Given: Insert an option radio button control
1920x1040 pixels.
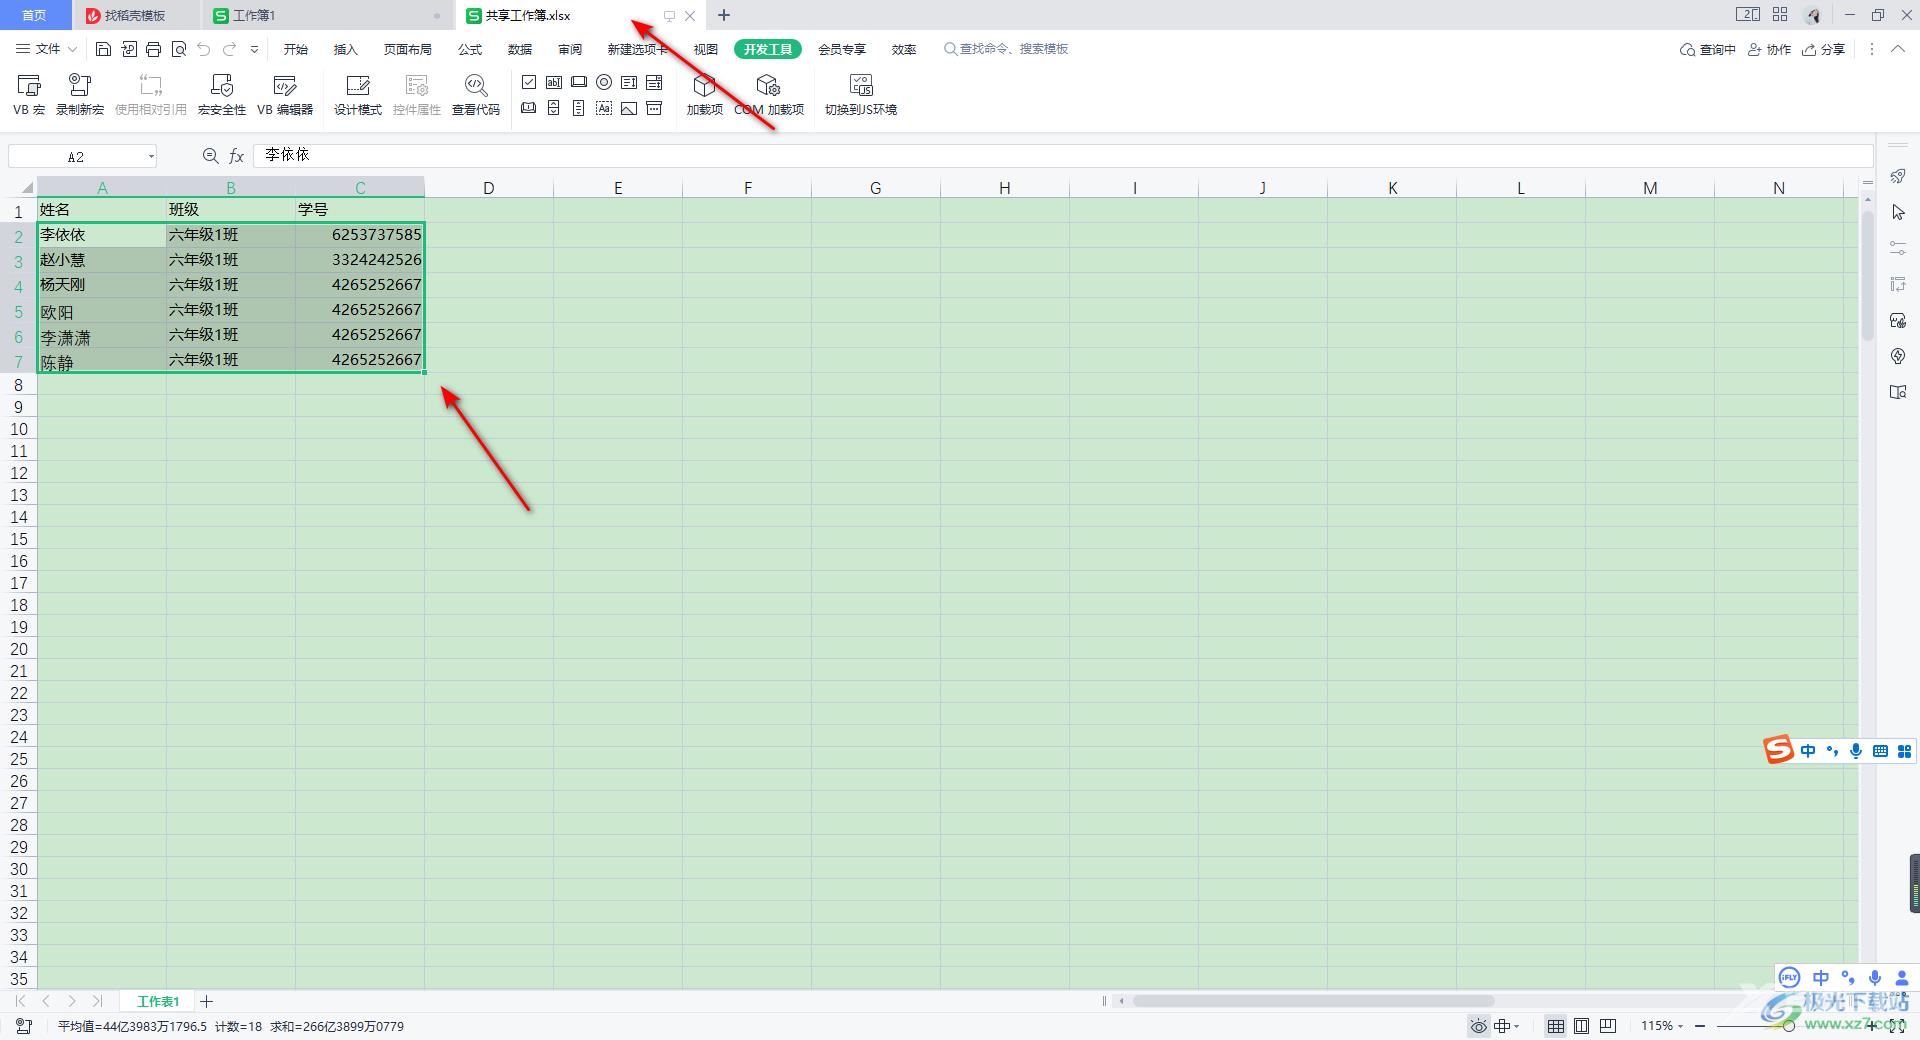Looking at the screenshot, I should pos(604,82).
